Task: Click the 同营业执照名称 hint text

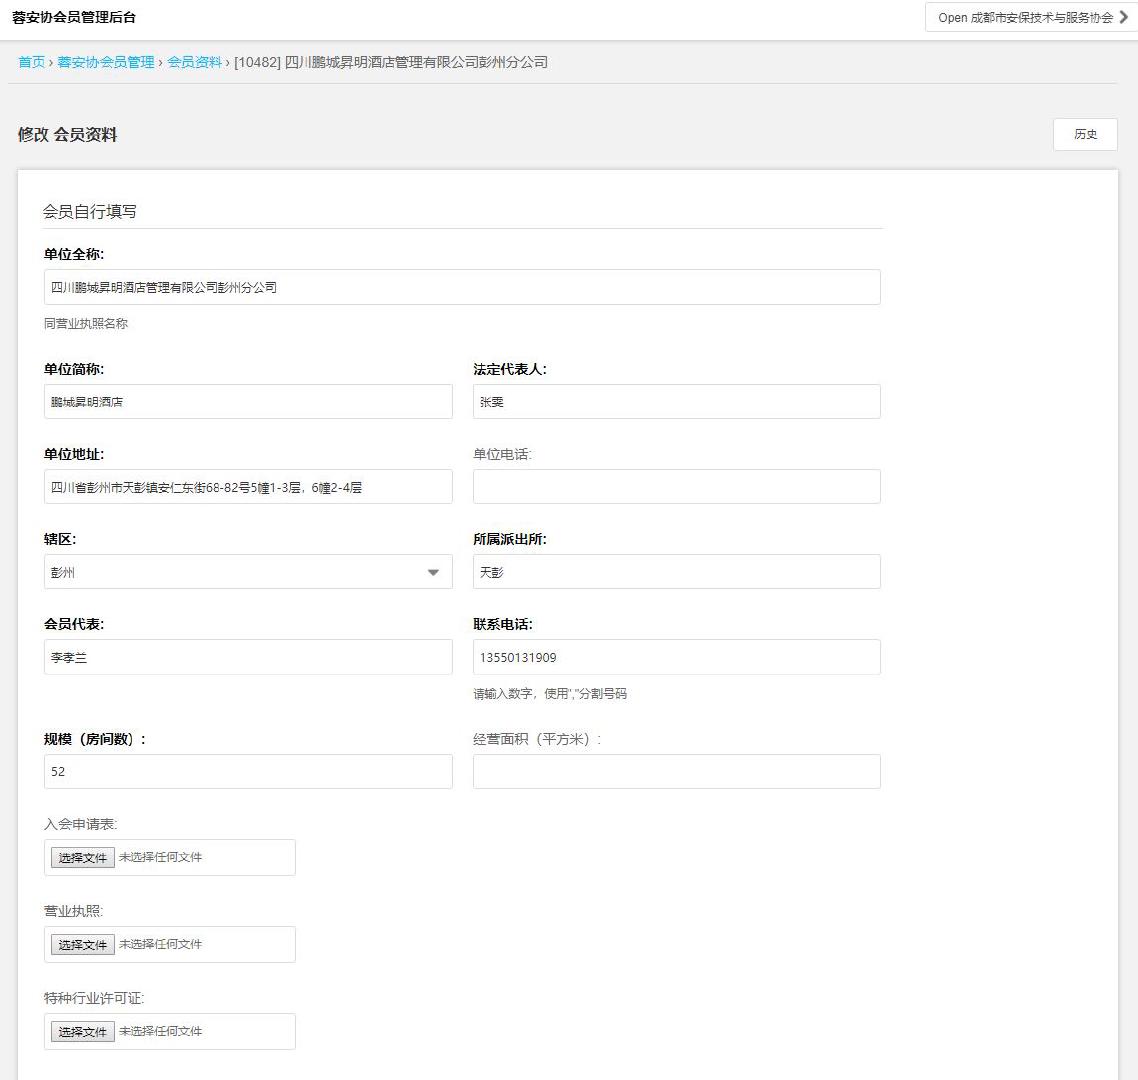Action: point(86,324)
